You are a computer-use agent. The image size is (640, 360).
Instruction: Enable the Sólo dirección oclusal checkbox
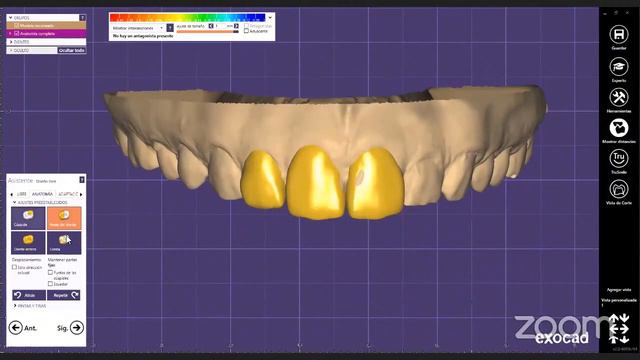tap(14, 267)
